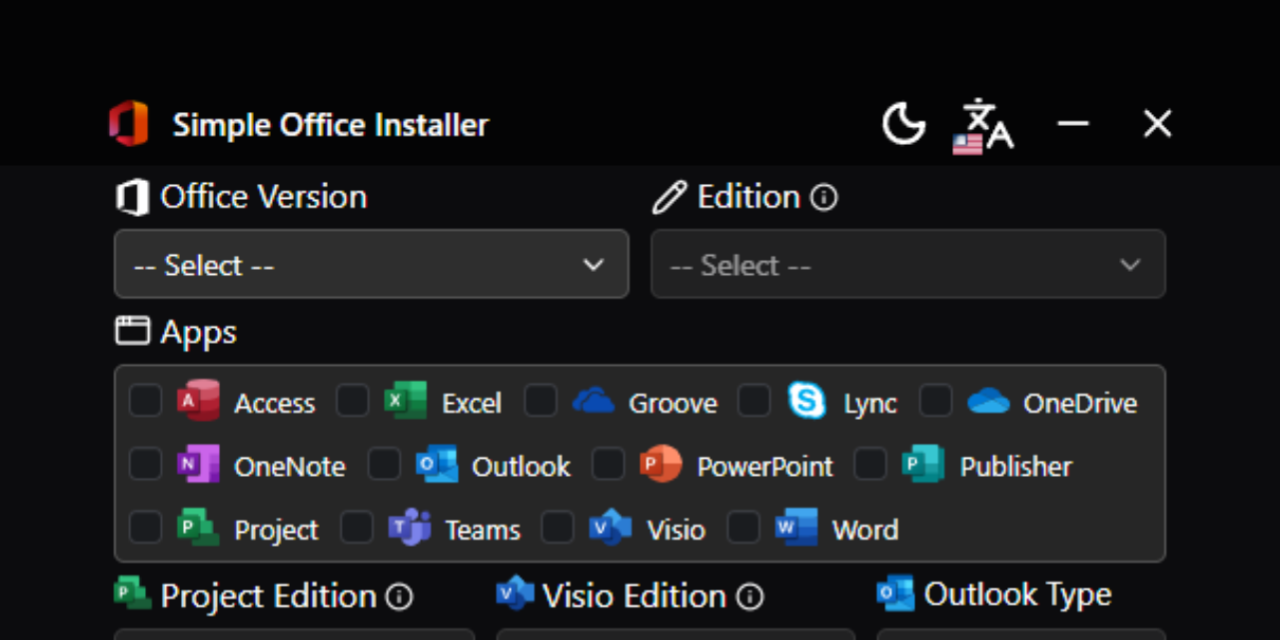Click the Visio Edition heading icon
Screen dimensions: 1280x640
(x=515, y=593)
